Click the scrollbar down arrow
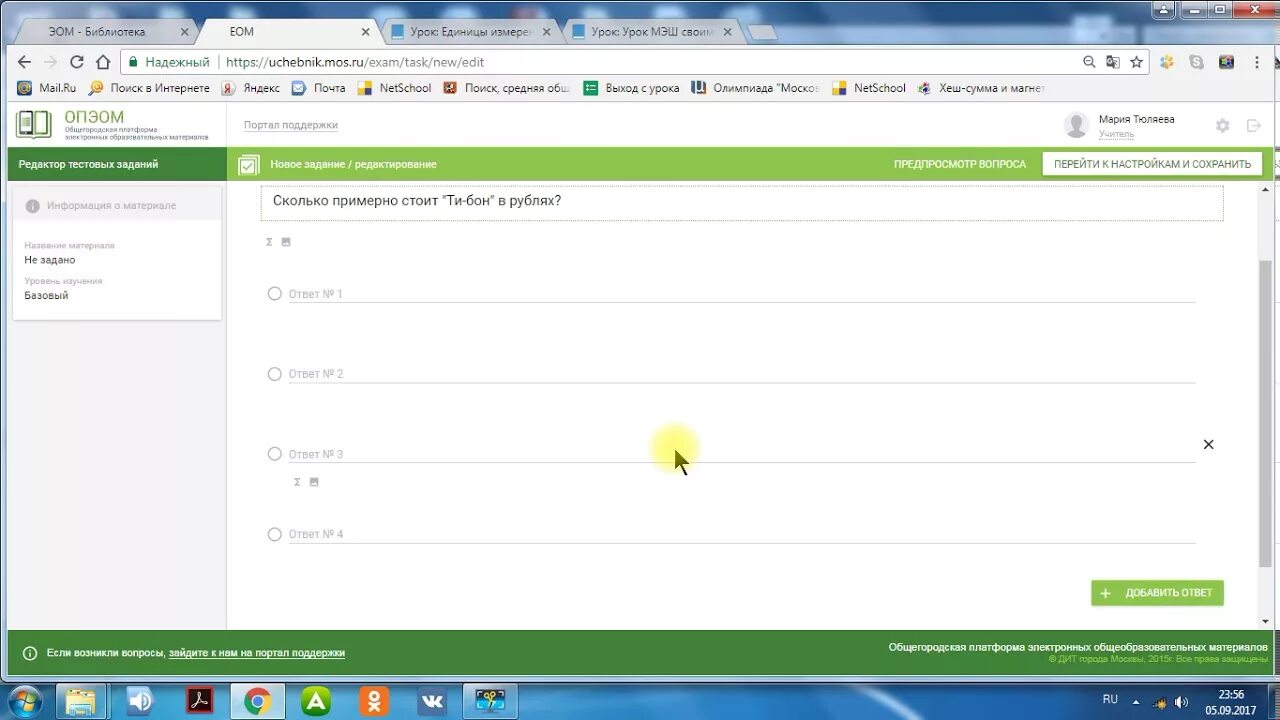The width and height of the screenshot is (1280, 720). (1266, 621)
